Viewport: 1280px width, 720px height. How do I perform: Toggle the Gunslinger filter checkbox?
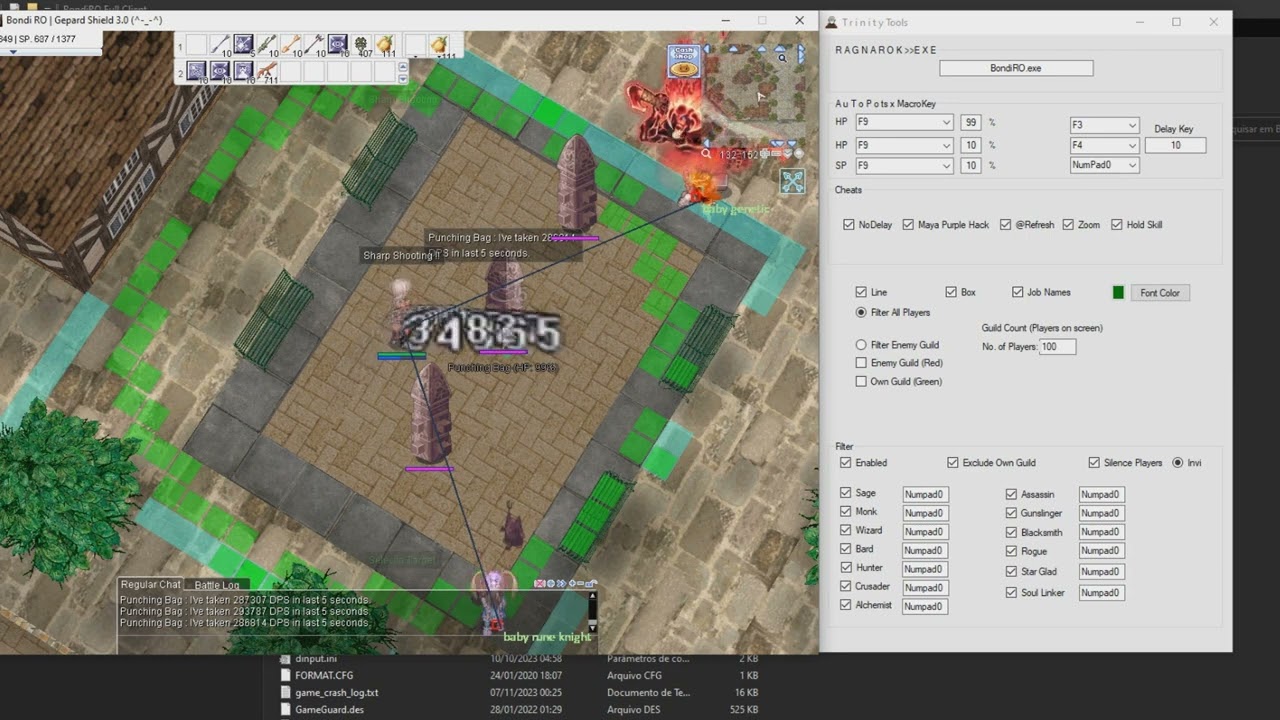pos(1012,513)
